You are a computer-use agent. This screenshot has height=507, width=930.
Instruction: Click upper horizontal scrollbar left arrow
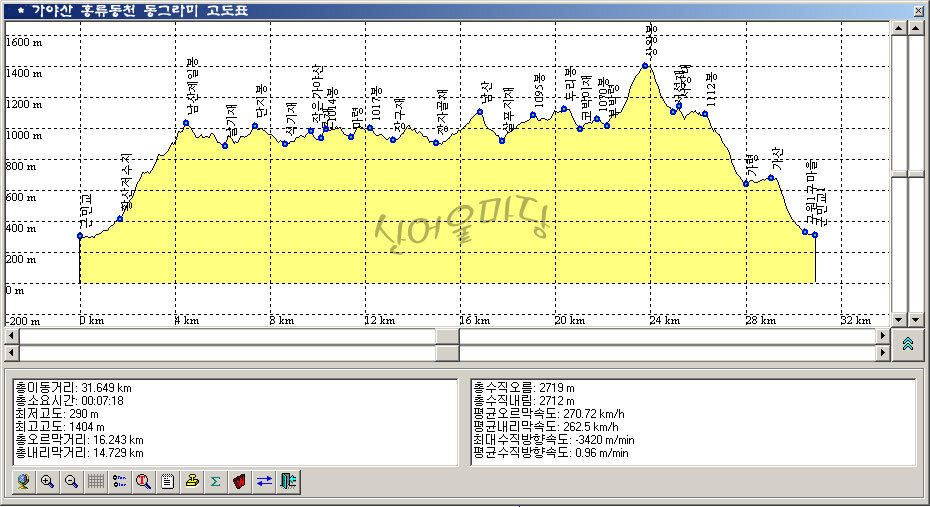click(11, 336)
